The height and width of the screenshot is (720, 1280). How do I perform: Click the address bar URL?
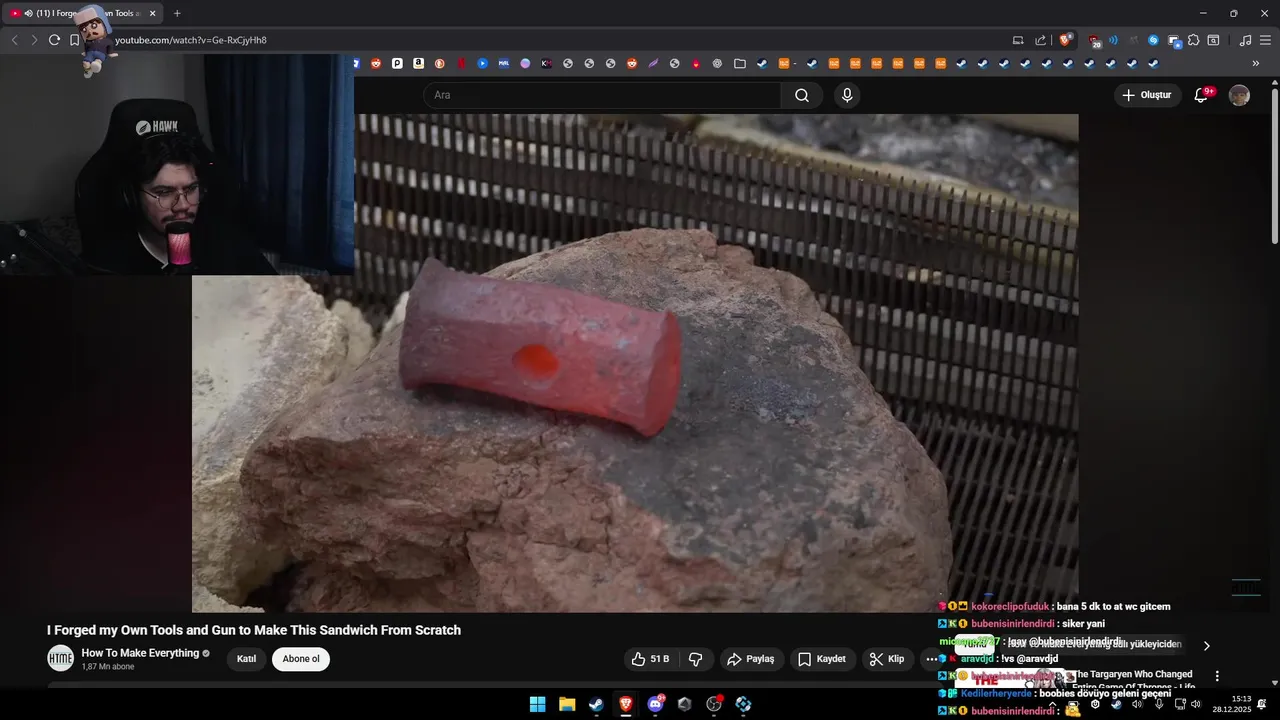tap(191, 40)
